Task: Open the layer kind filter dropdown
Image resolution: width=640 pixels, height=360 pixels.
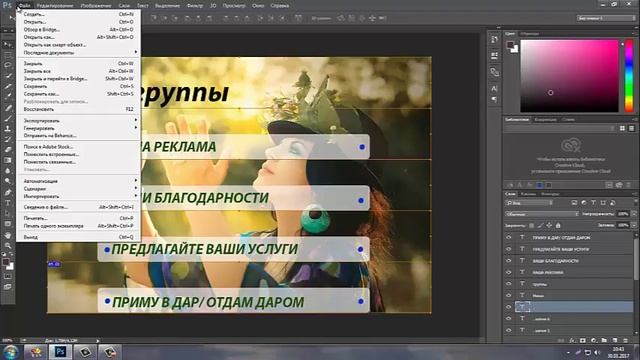Action: 529,203
